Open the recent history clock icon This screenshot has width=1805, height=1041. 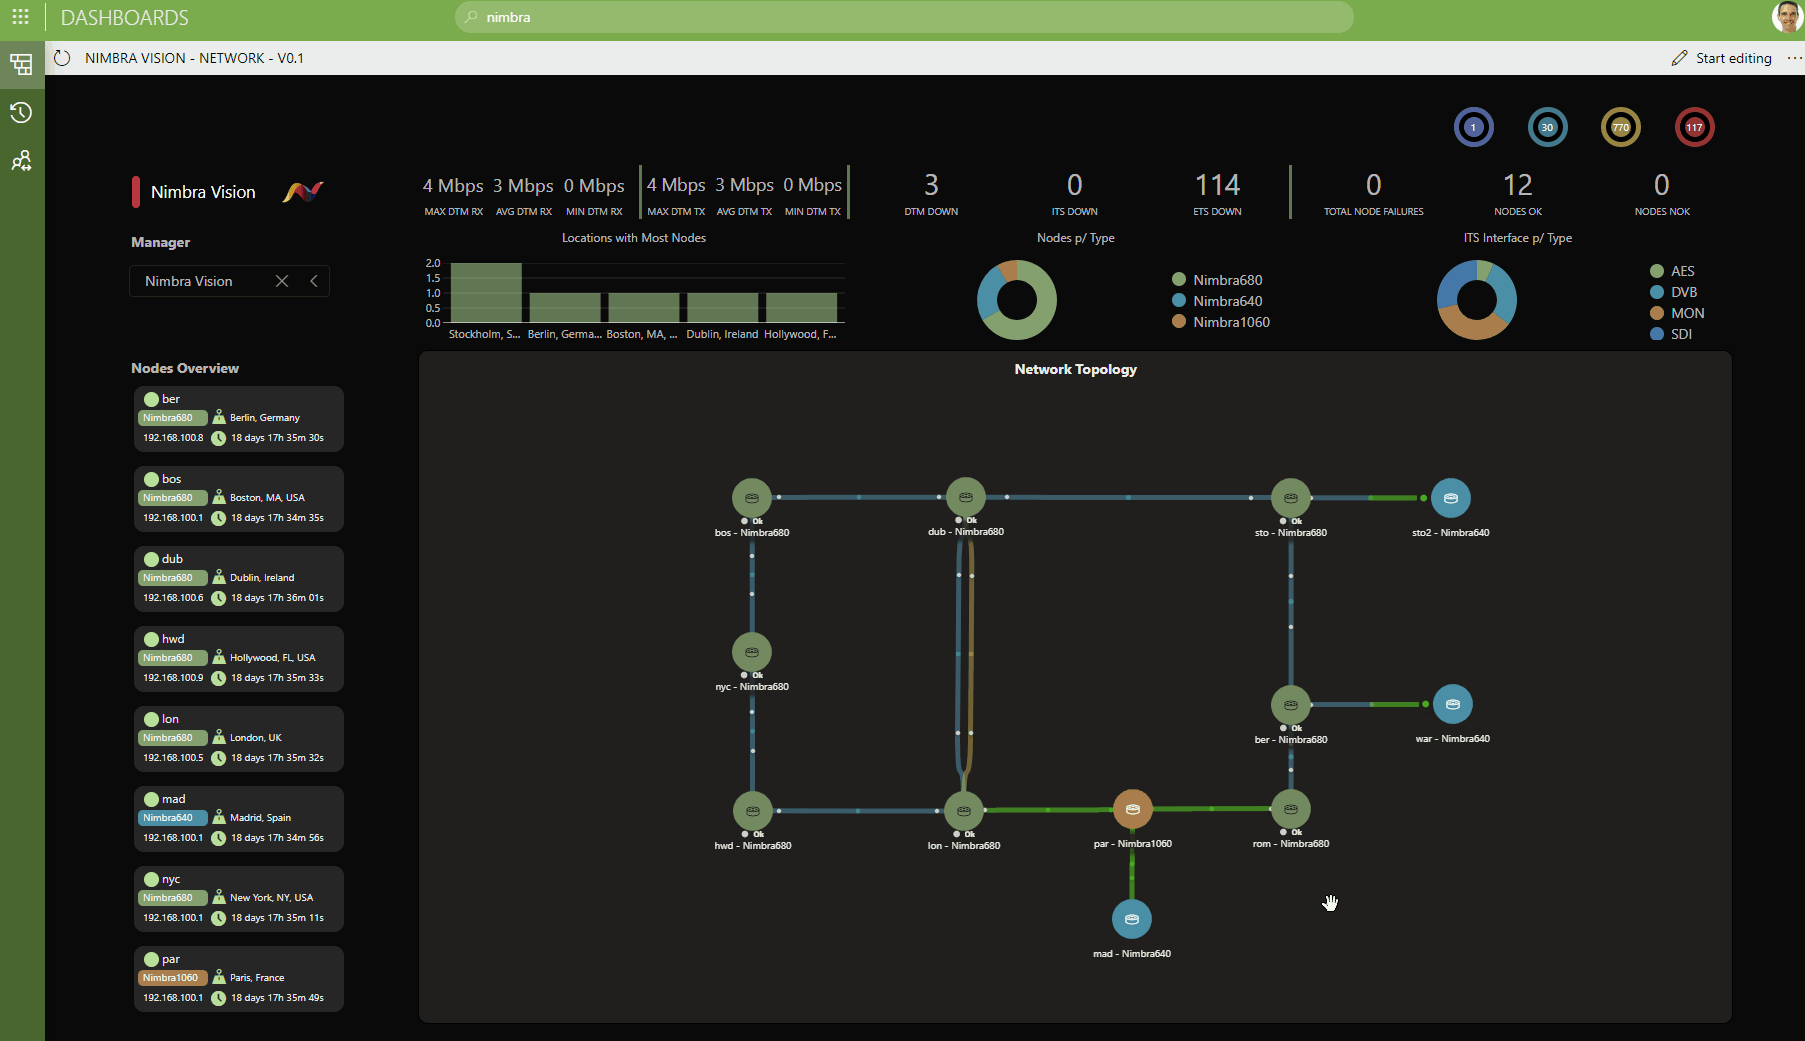(21, 112)
